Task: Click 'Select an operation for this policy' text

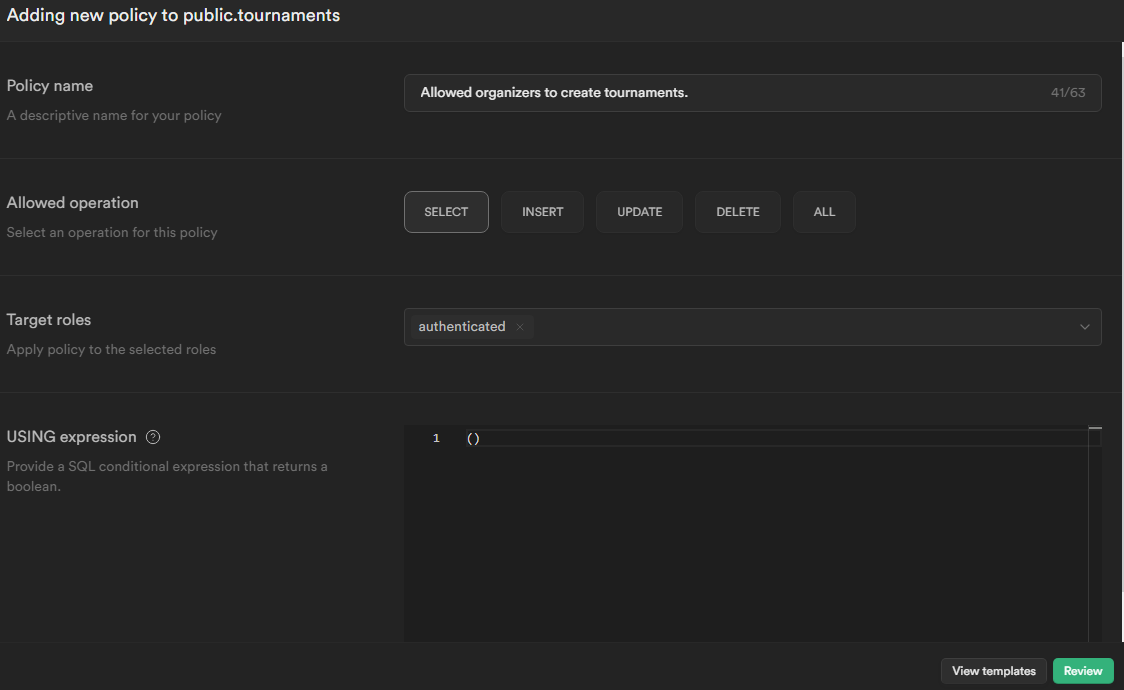Action: [x=112, y=232]
